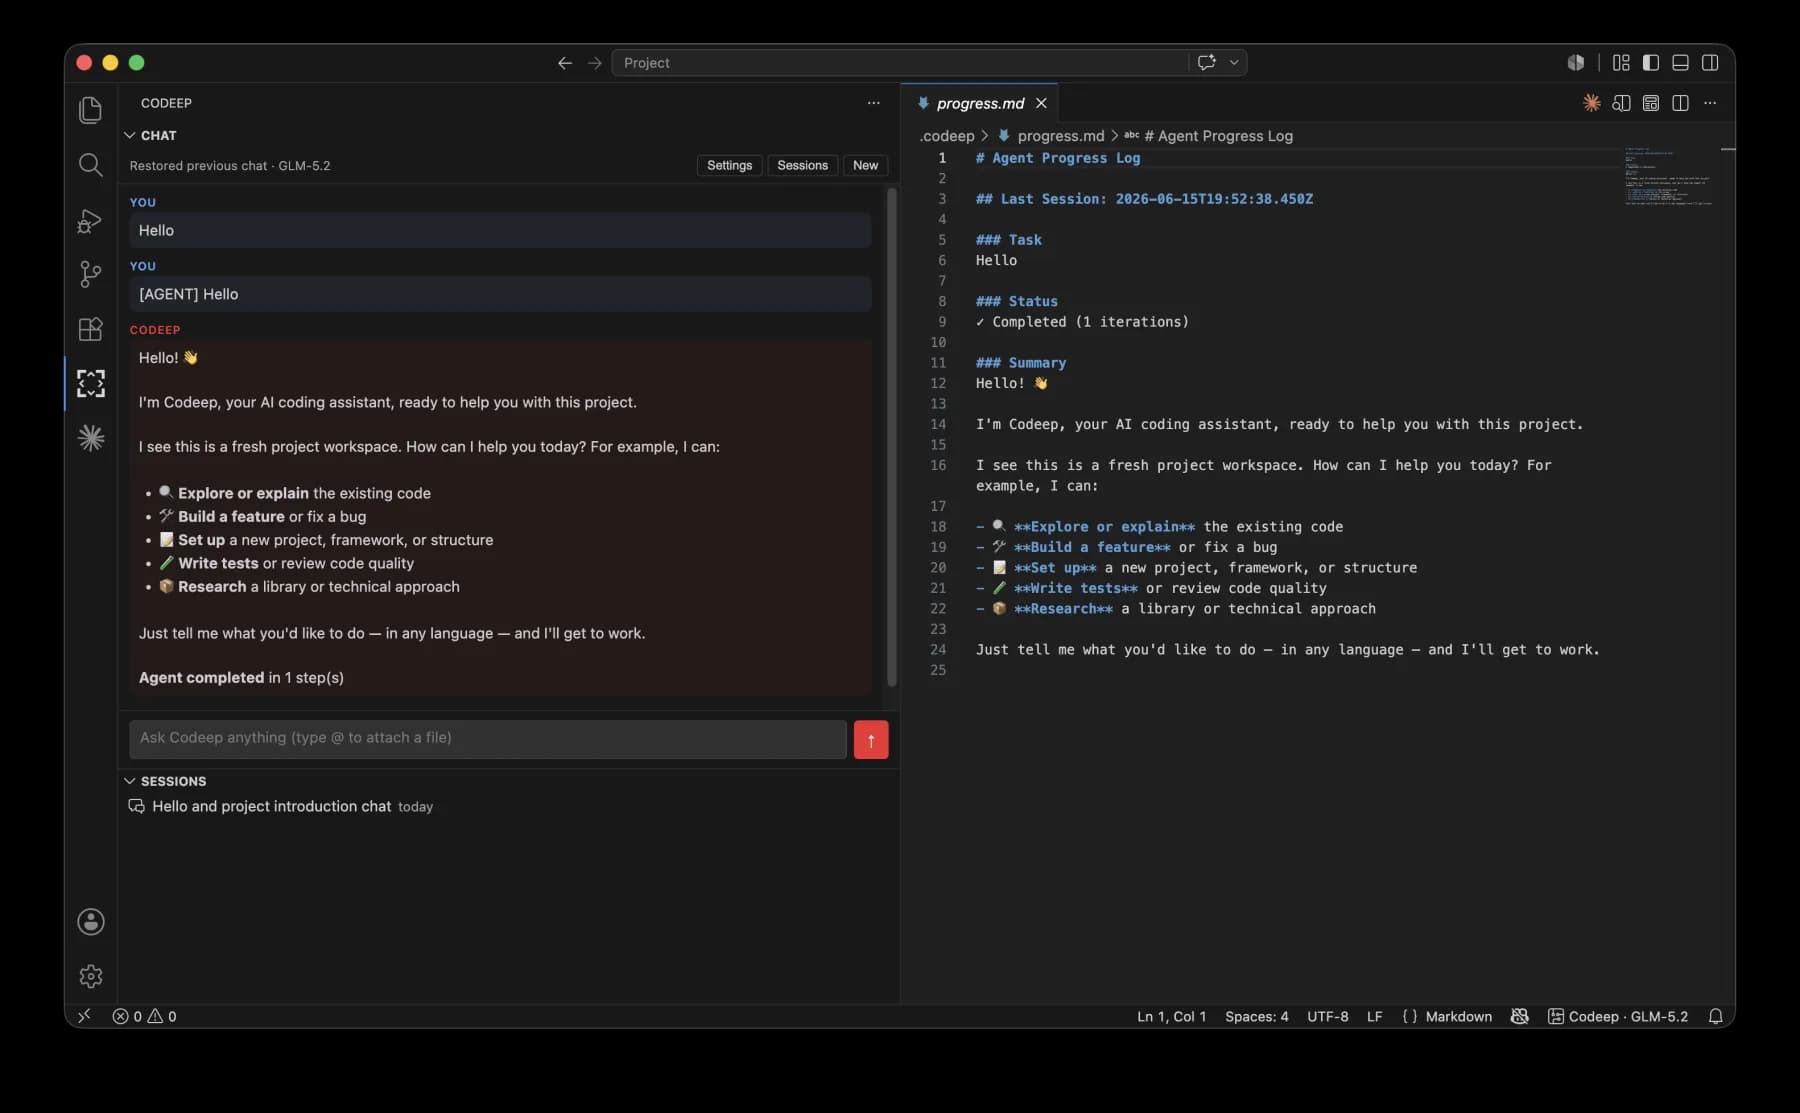Open the Extensions view
The width and height of the screenshot is (1800, 1113).
pos(90,329)
